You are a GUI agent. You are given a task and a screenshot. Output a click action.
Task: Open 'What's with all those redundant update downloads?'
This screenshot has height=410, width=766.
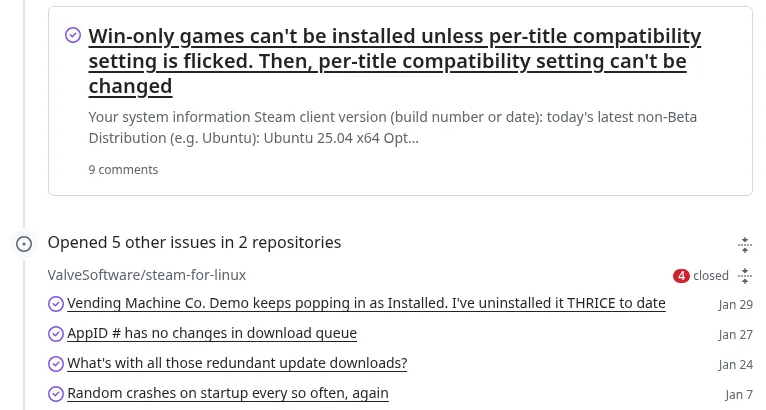[237, 364]
